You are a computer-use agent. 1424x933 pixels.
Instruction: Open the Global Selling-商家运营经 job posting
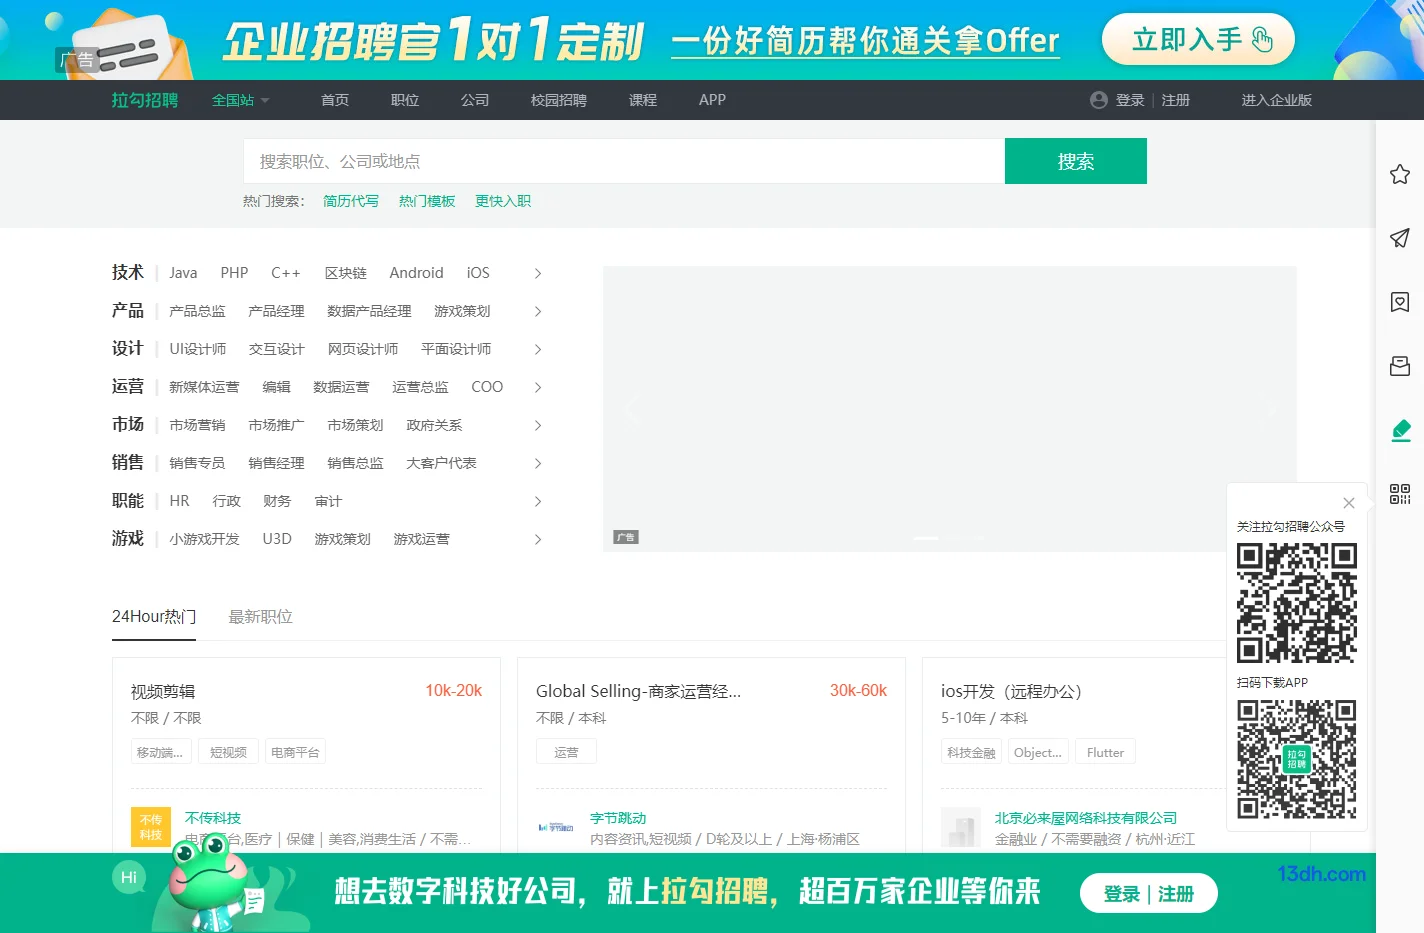(x=638, y=691)
